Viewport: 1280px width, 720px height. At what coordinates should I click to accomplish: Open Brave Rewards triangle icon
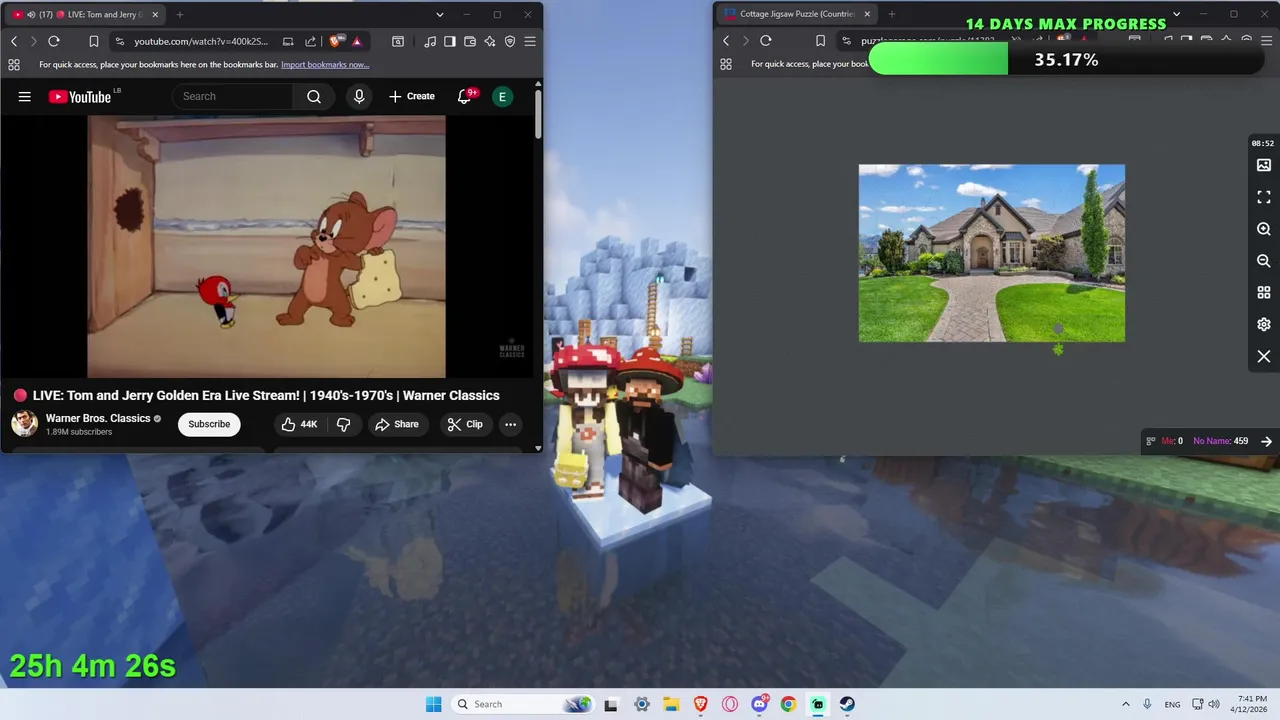pos(357,41)
